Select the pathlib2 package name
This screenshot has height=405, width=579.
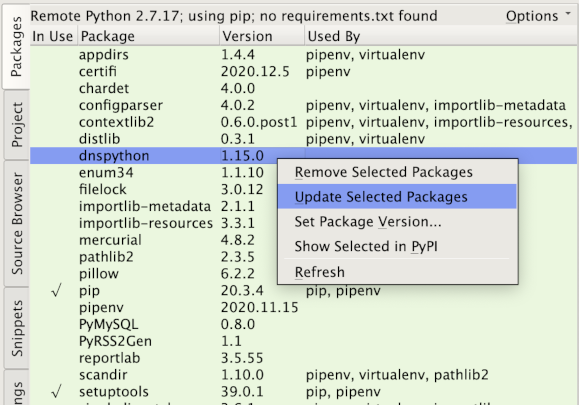(x=106, y=257)
